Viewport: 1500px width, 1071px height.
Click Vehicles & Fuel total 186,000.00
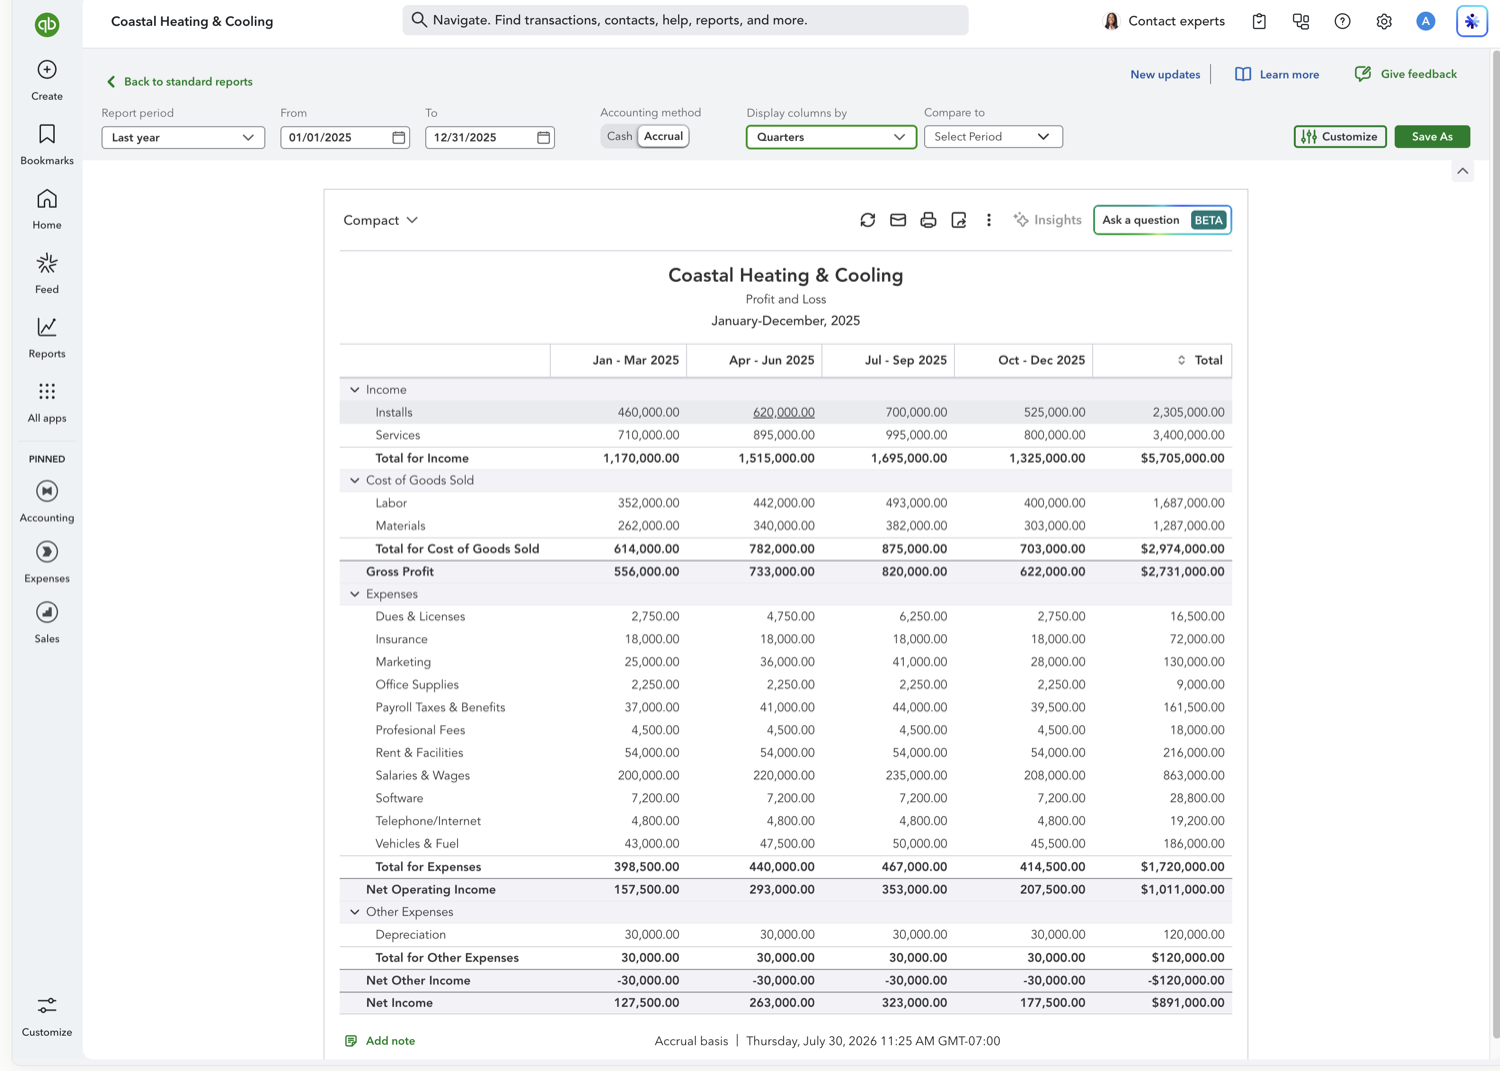(1193, 844)
